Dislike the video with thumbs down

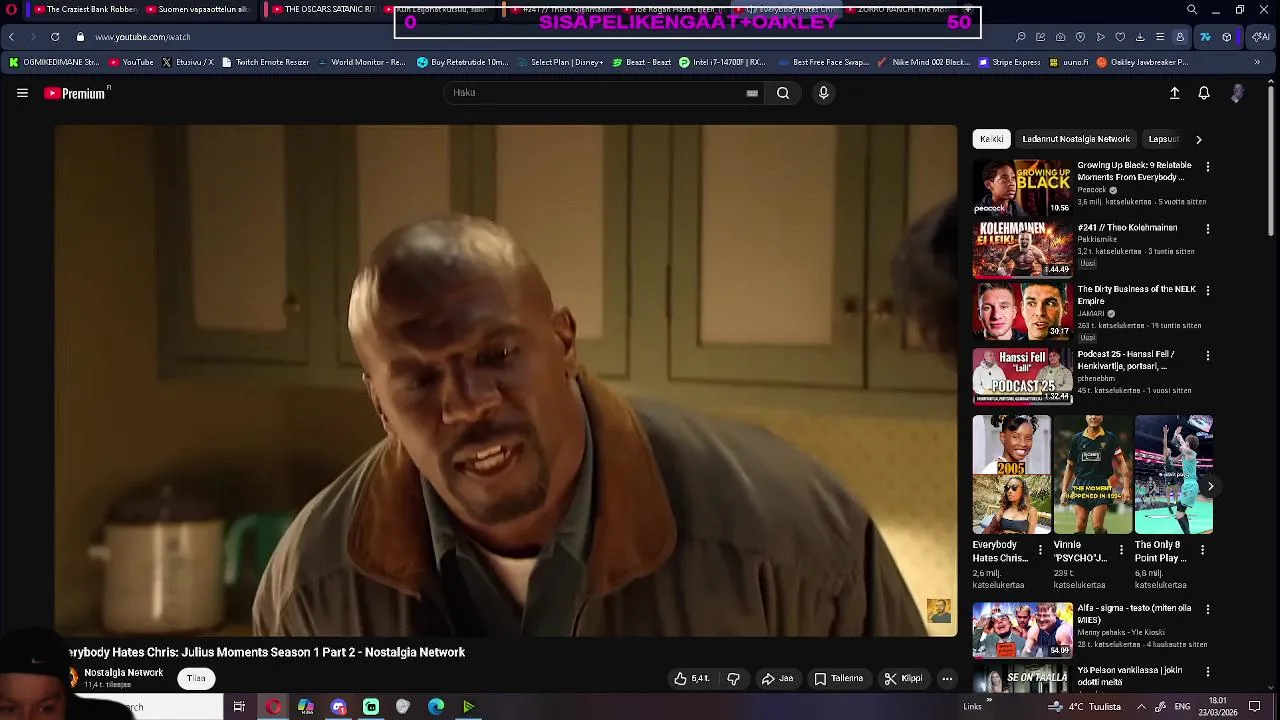pyautogui.click(x=733, y=678)
